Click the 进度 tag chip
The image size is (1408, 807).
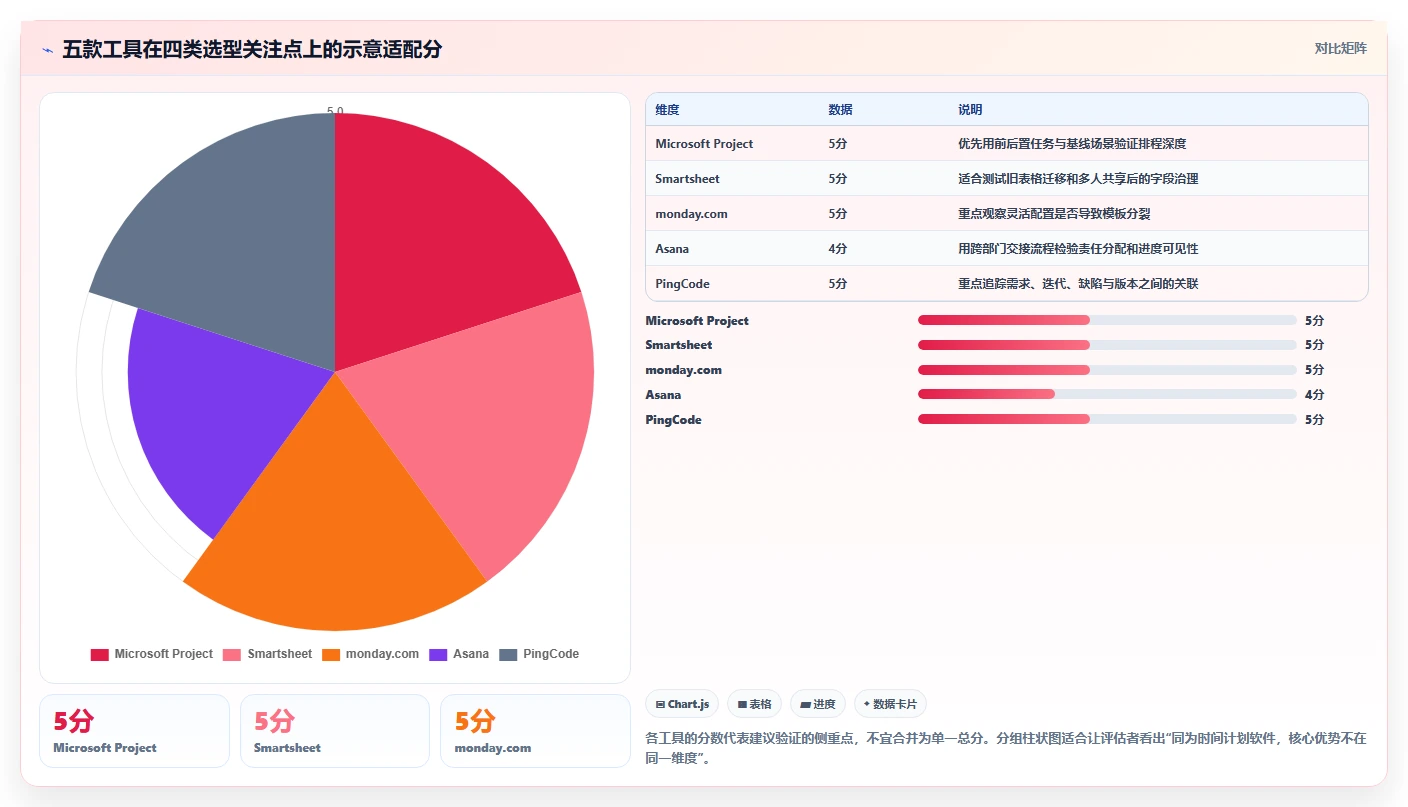point(817,704)
